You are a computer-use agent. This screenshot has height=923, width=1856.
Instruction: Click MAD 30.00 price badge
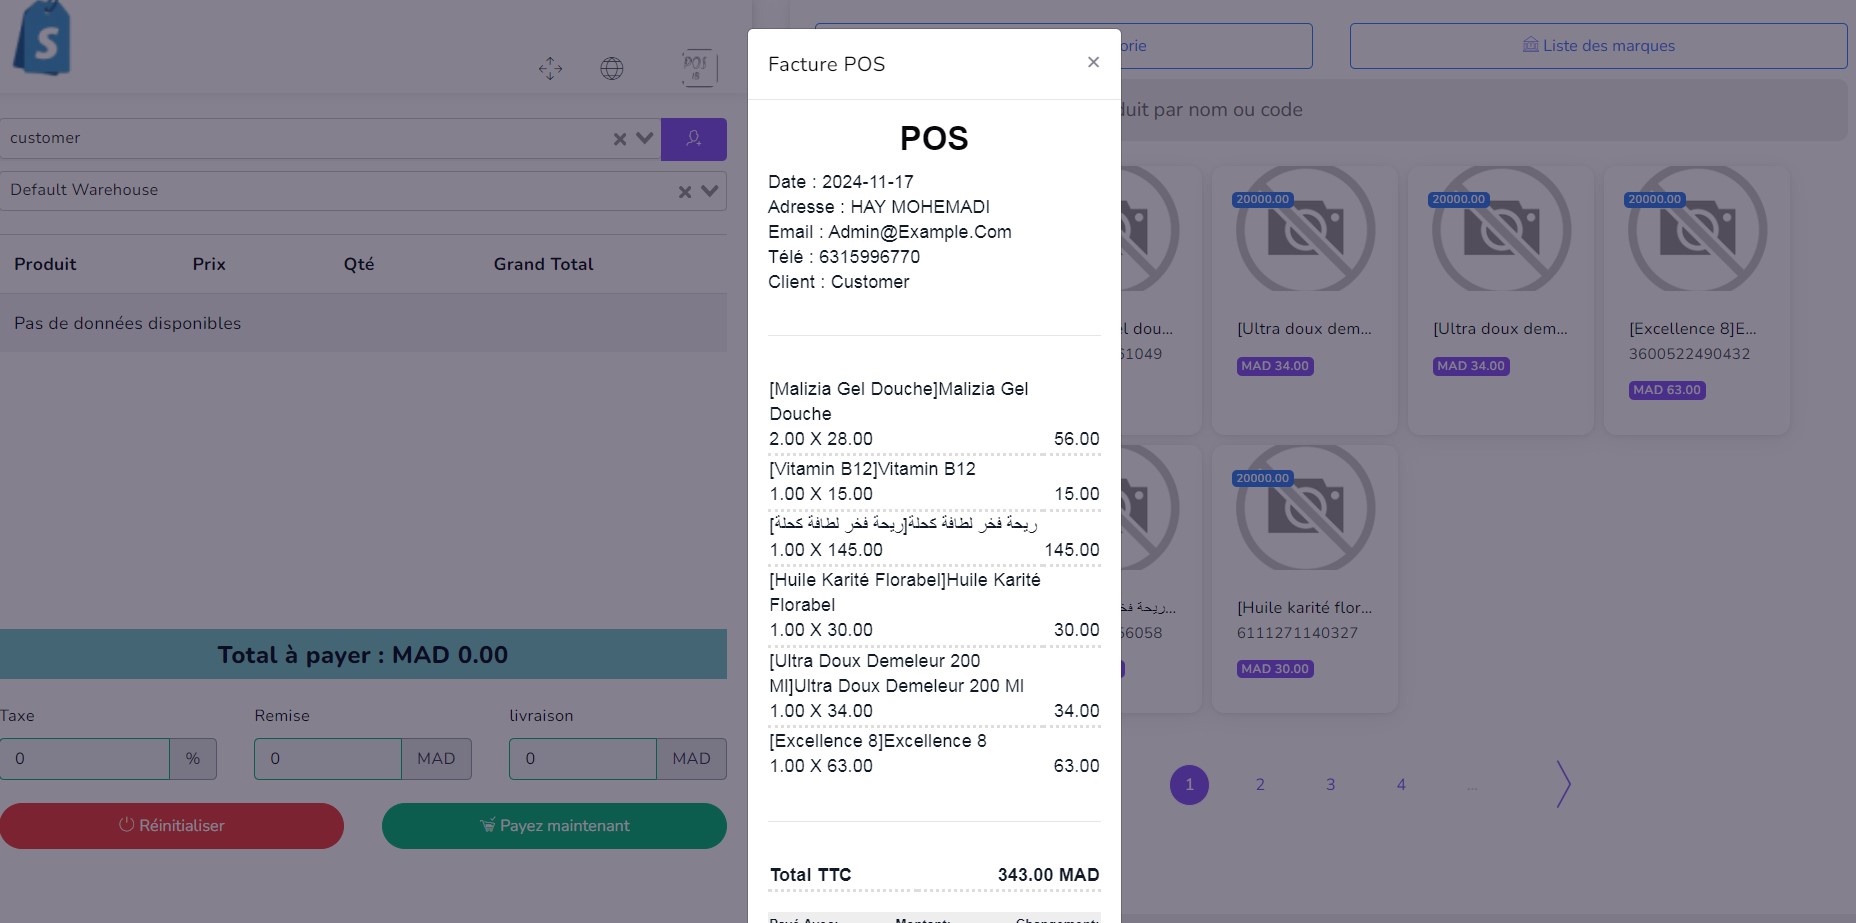1275,669
